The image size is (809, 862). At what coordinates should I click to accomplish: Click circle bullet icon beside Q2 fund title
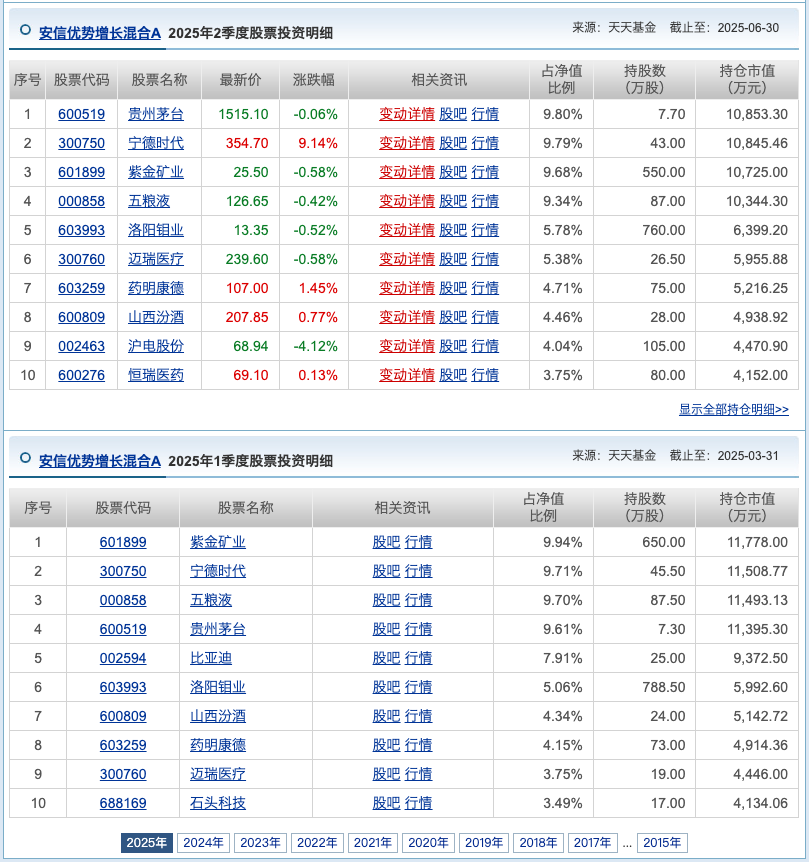point(25,30)
